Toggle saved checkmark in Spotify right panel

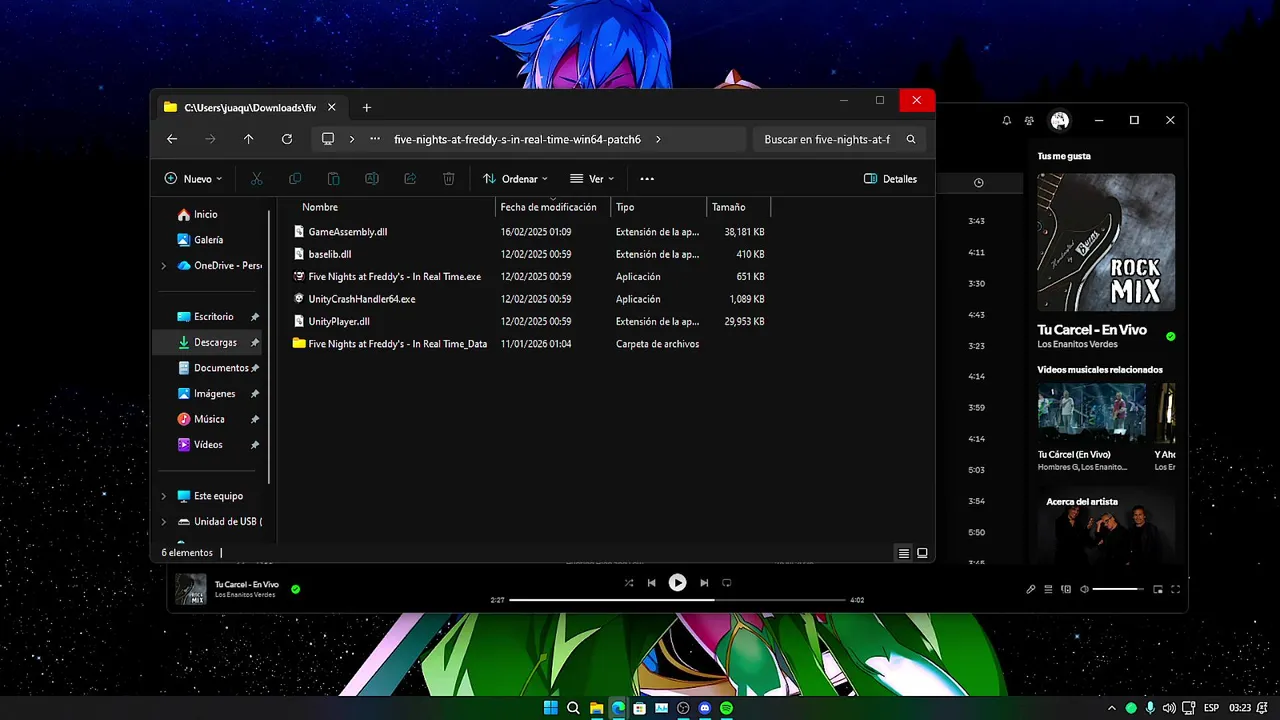coord(1171,336)
